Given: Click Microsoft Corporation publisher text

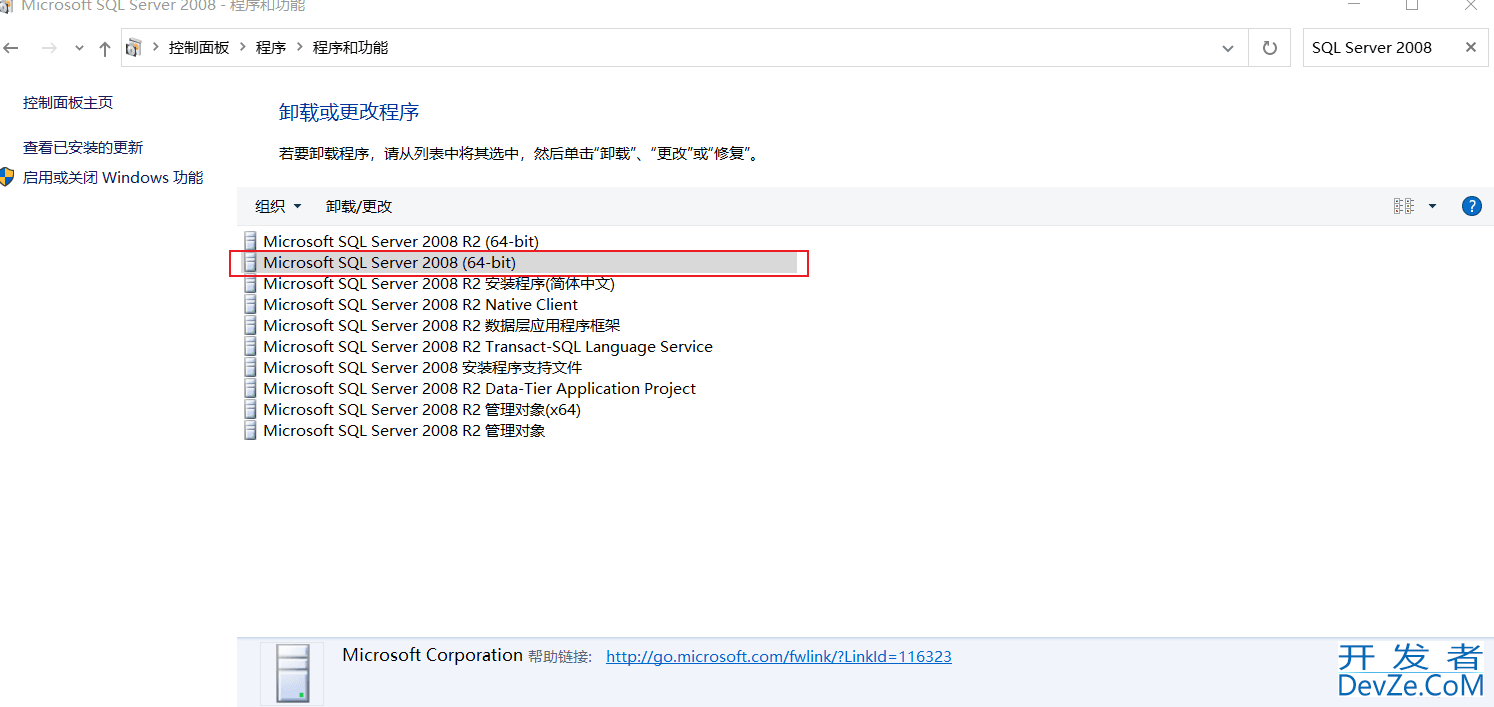Looking at the screenshot, I should [432, 655].
